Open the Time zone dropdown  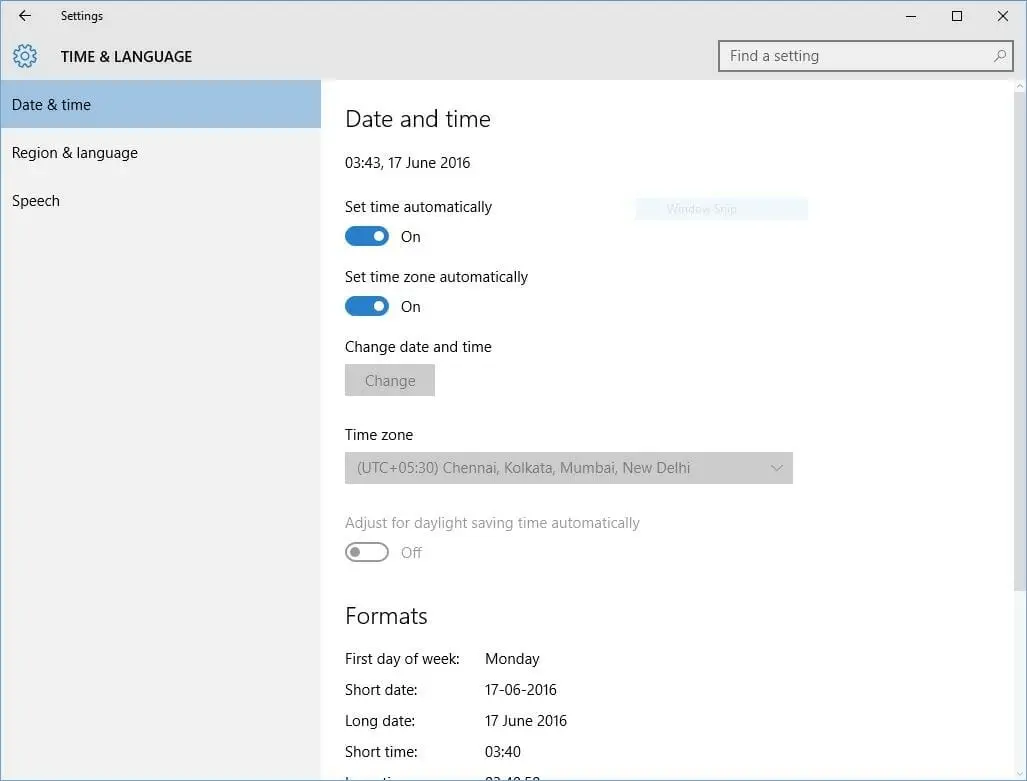(x=569, y=468)
